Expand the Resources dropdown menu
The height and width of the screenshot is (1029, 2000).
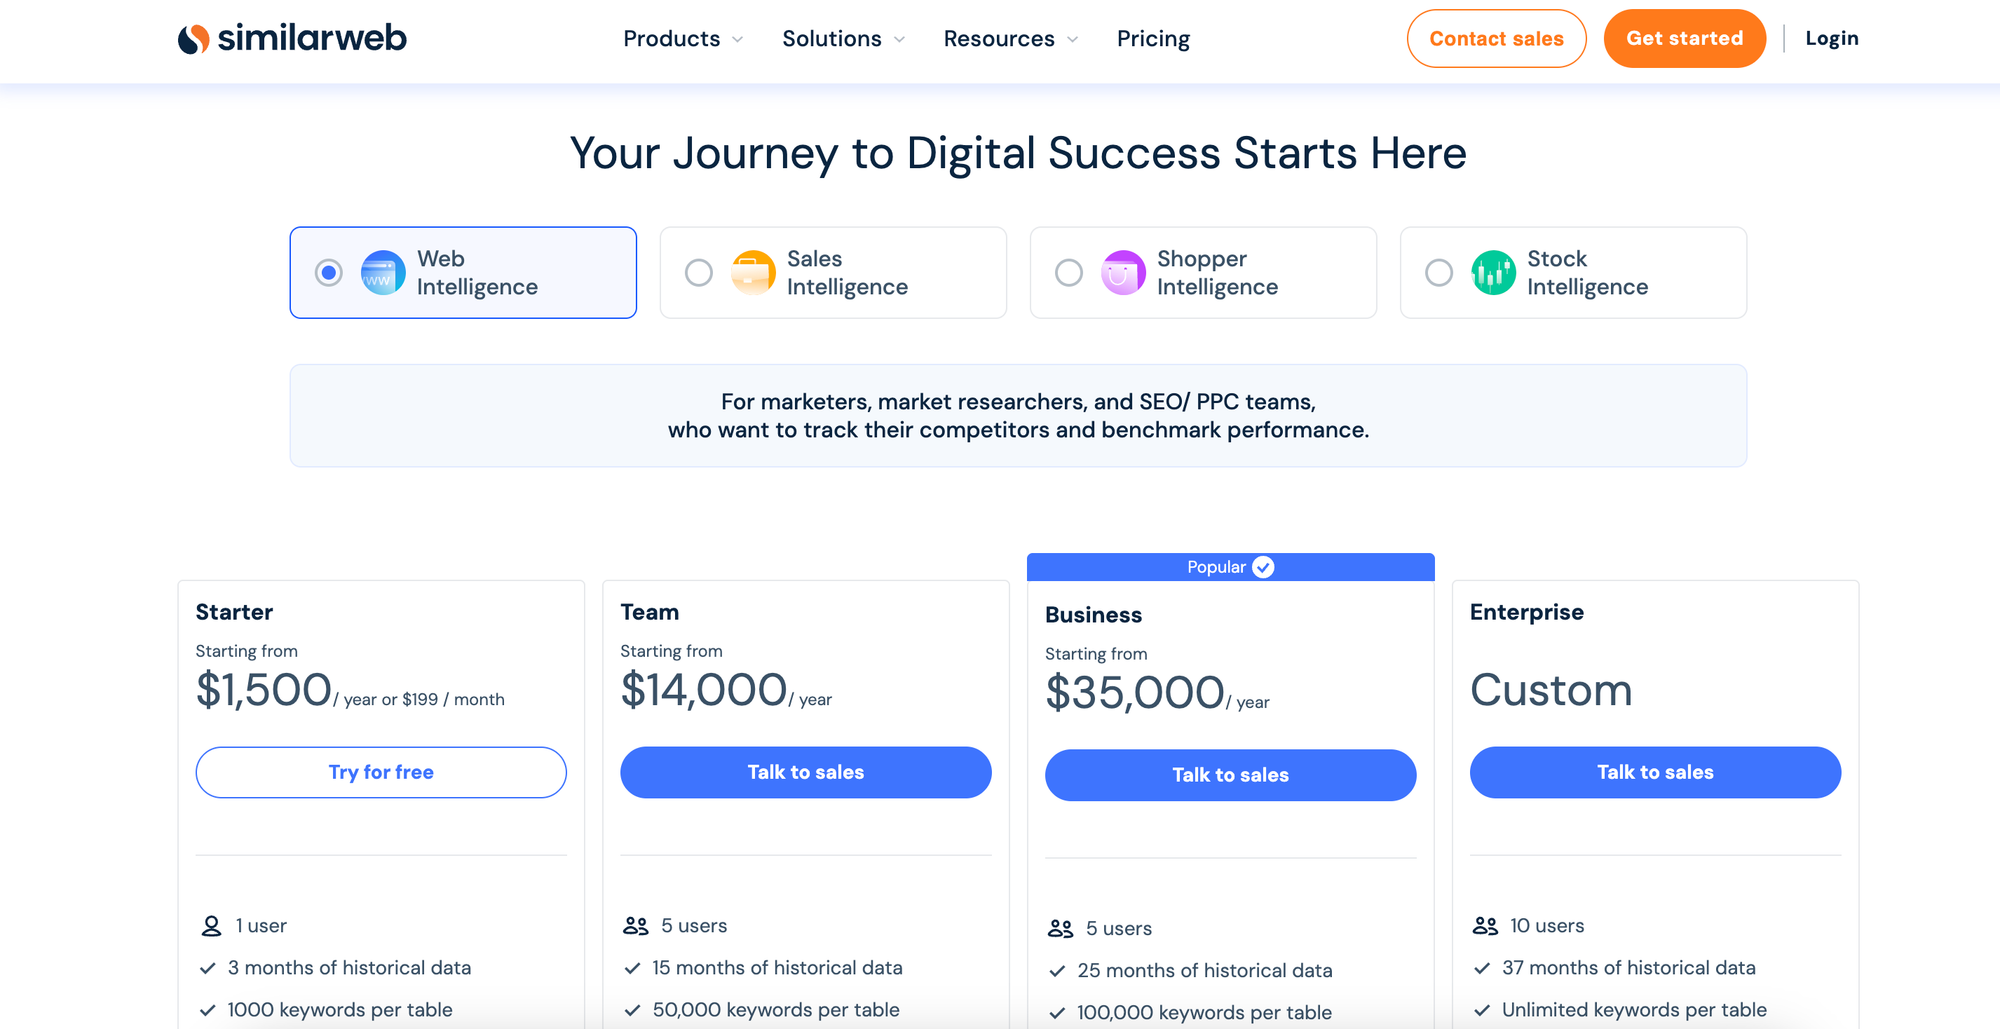point(1010,39)
